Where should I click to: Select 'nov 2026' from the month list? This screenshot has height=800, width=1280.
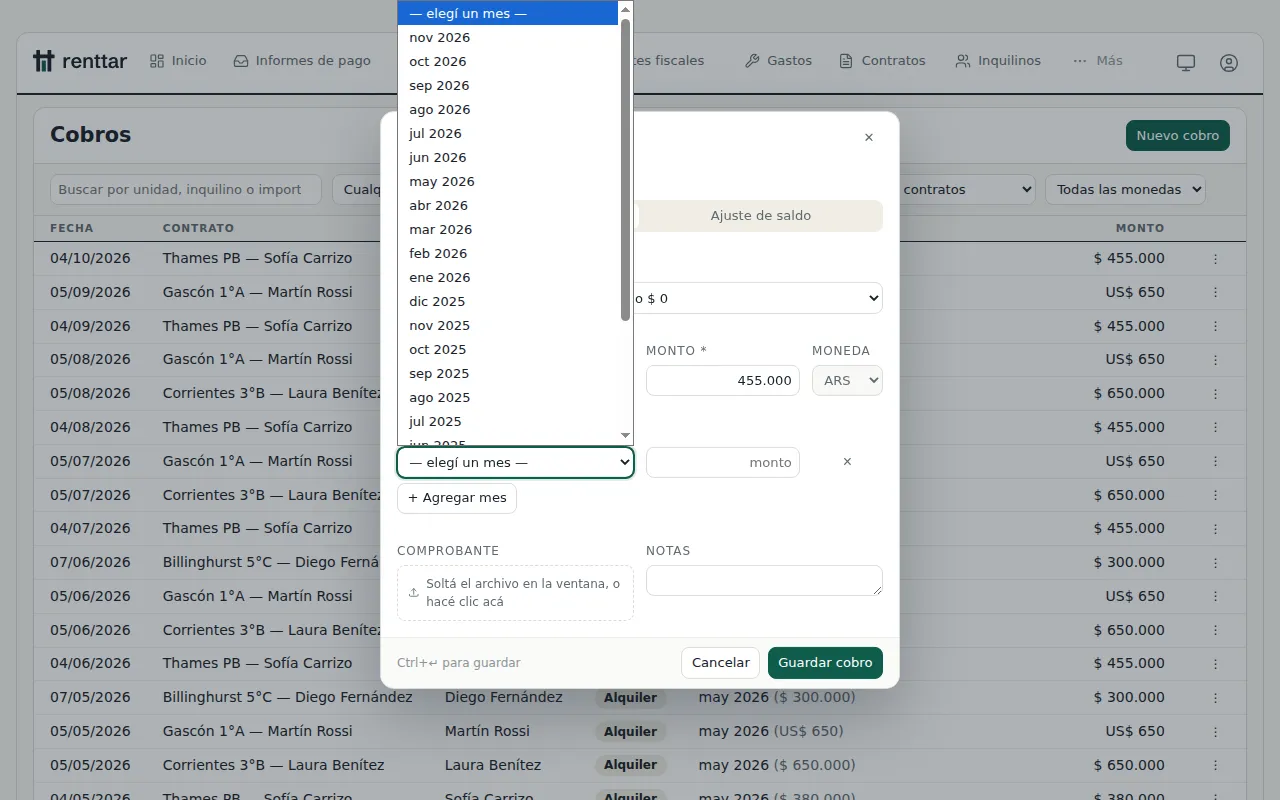(x=508, y=37)
